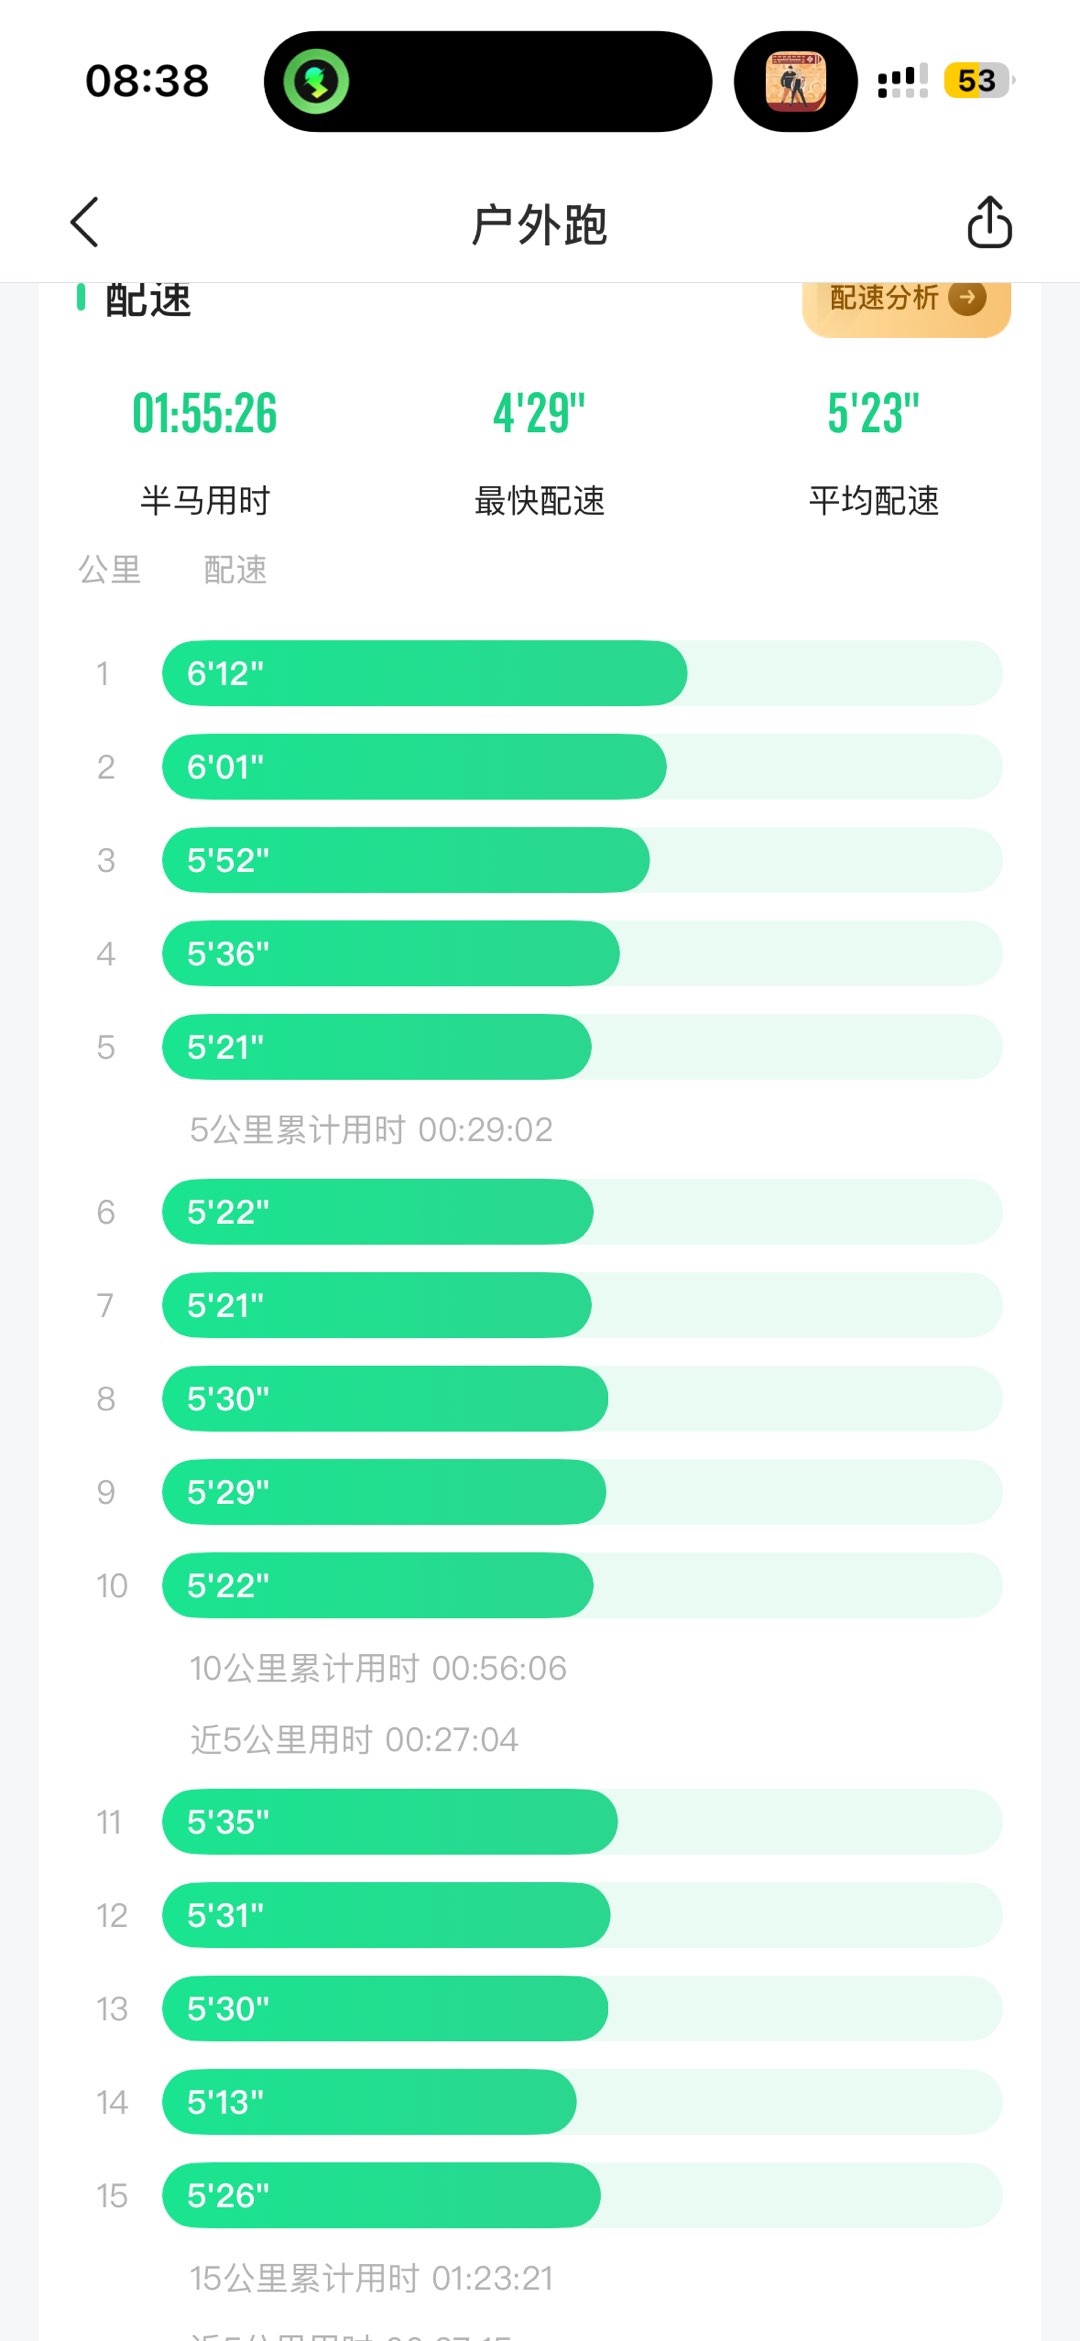This screenshot has width=1080, height=2341.
Task: Tap the 5公里累计用时 00:29:02 text
Action: click(371, 1130)
